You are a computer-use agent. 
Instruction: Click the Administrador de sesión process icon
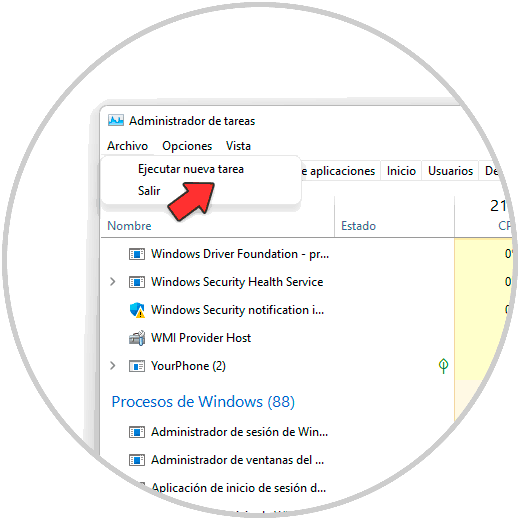click(x=137, y=432)
